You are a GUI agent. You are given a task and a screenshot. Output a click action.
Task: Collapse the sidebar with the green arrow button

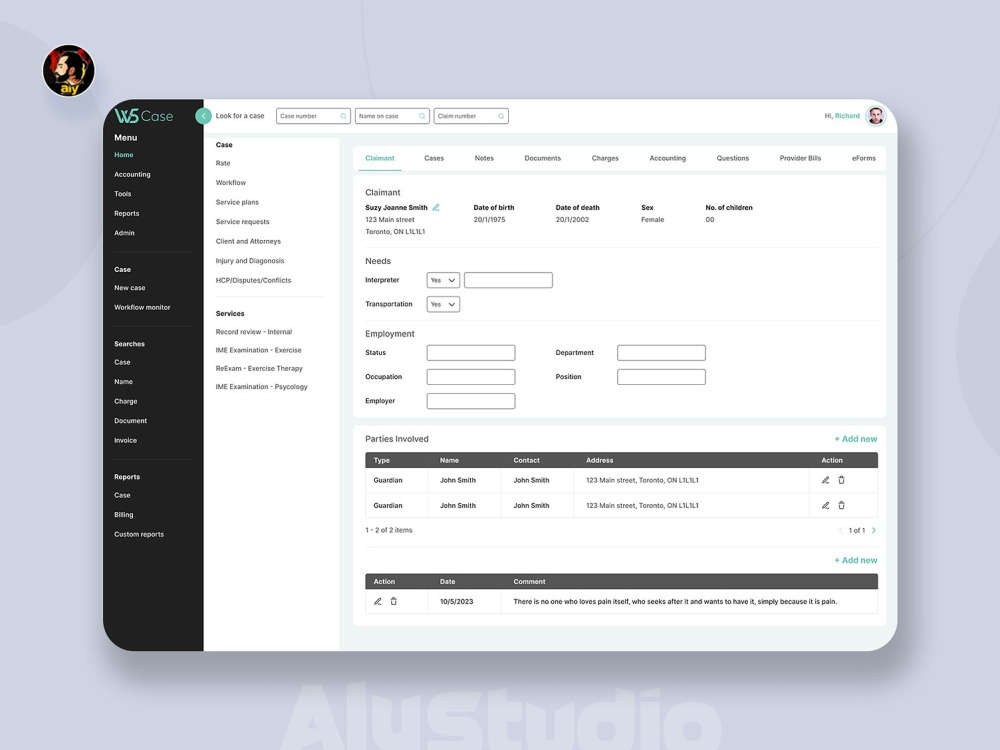point(203,116)
